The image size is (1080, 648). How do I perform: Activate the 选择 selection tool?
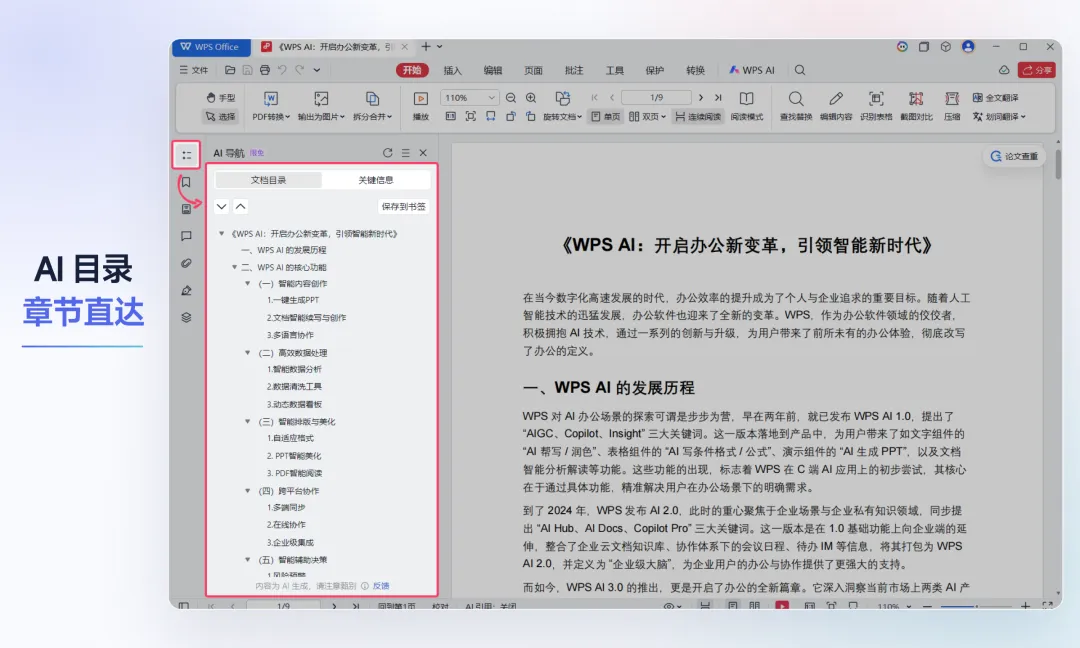tap(220, 116)
